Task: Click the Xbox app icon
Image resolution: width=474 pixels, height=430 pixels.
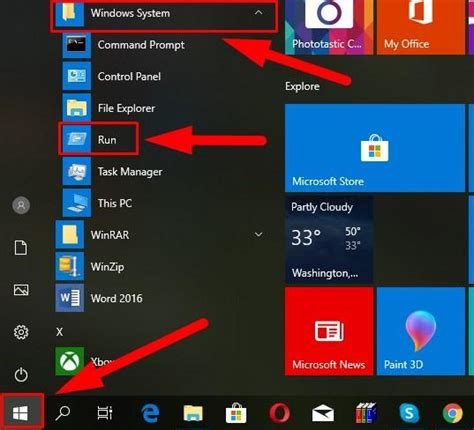Action: tap(69, 361)
